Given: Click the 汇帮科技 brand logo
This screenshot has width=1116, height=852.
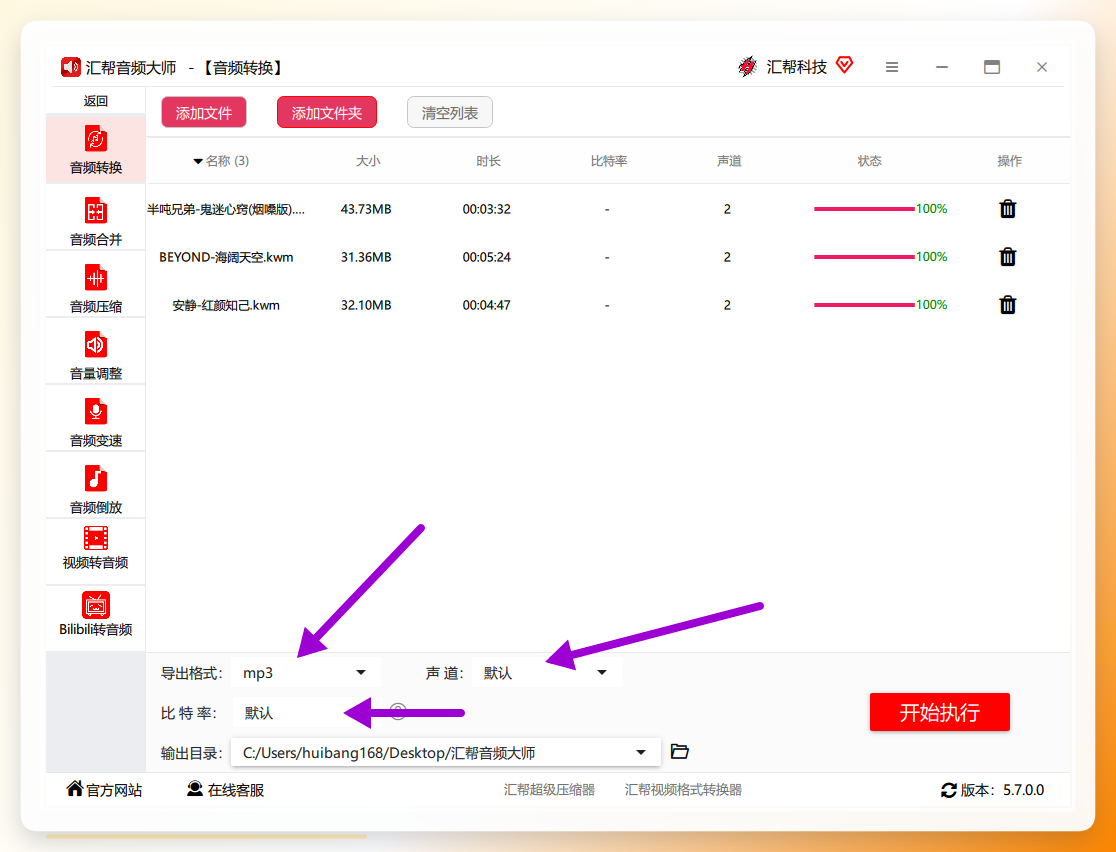Looking at the screenshot, I should 747,66.
